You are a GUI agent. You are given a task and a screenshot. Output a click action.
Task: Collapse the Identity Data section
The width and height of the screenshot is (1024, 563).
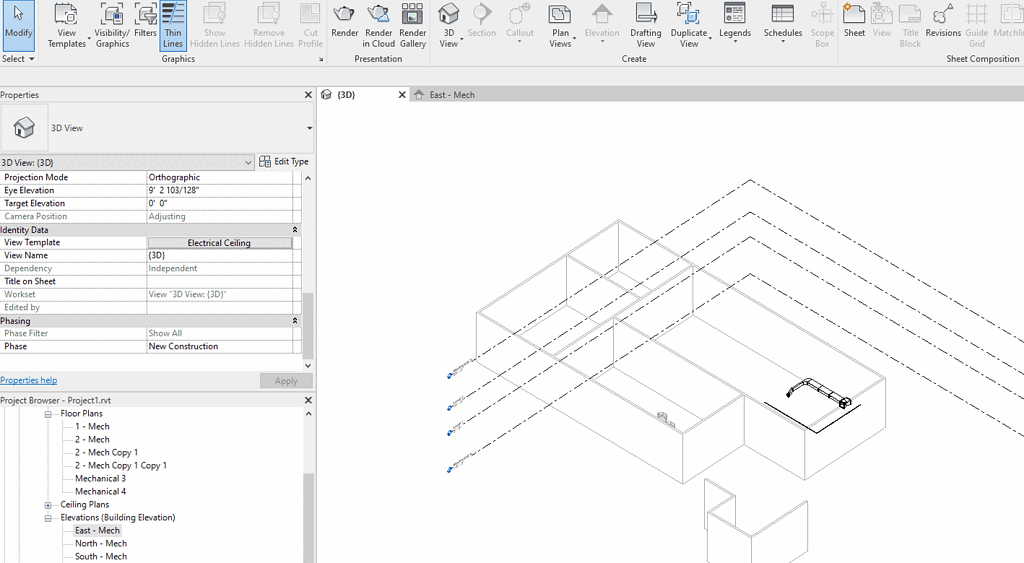pyautogui.click(x=295, y=230)
